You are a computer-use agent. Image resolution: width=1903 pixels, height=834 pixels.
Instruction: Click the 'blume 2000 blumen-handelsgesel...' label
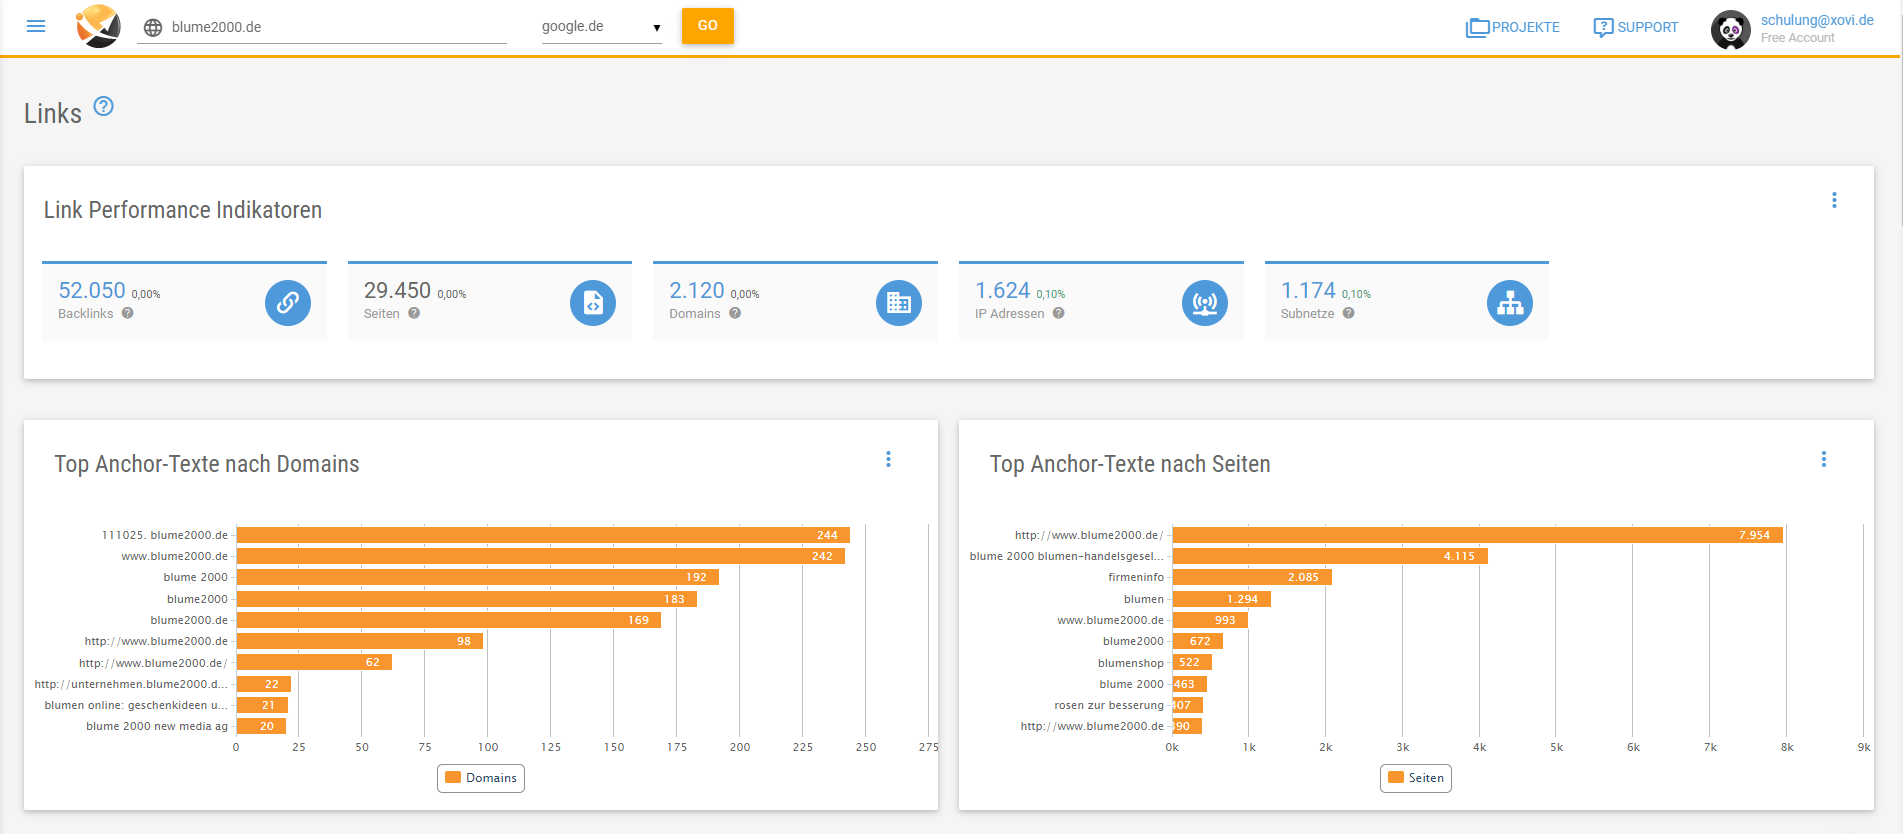click(1067, 556)
